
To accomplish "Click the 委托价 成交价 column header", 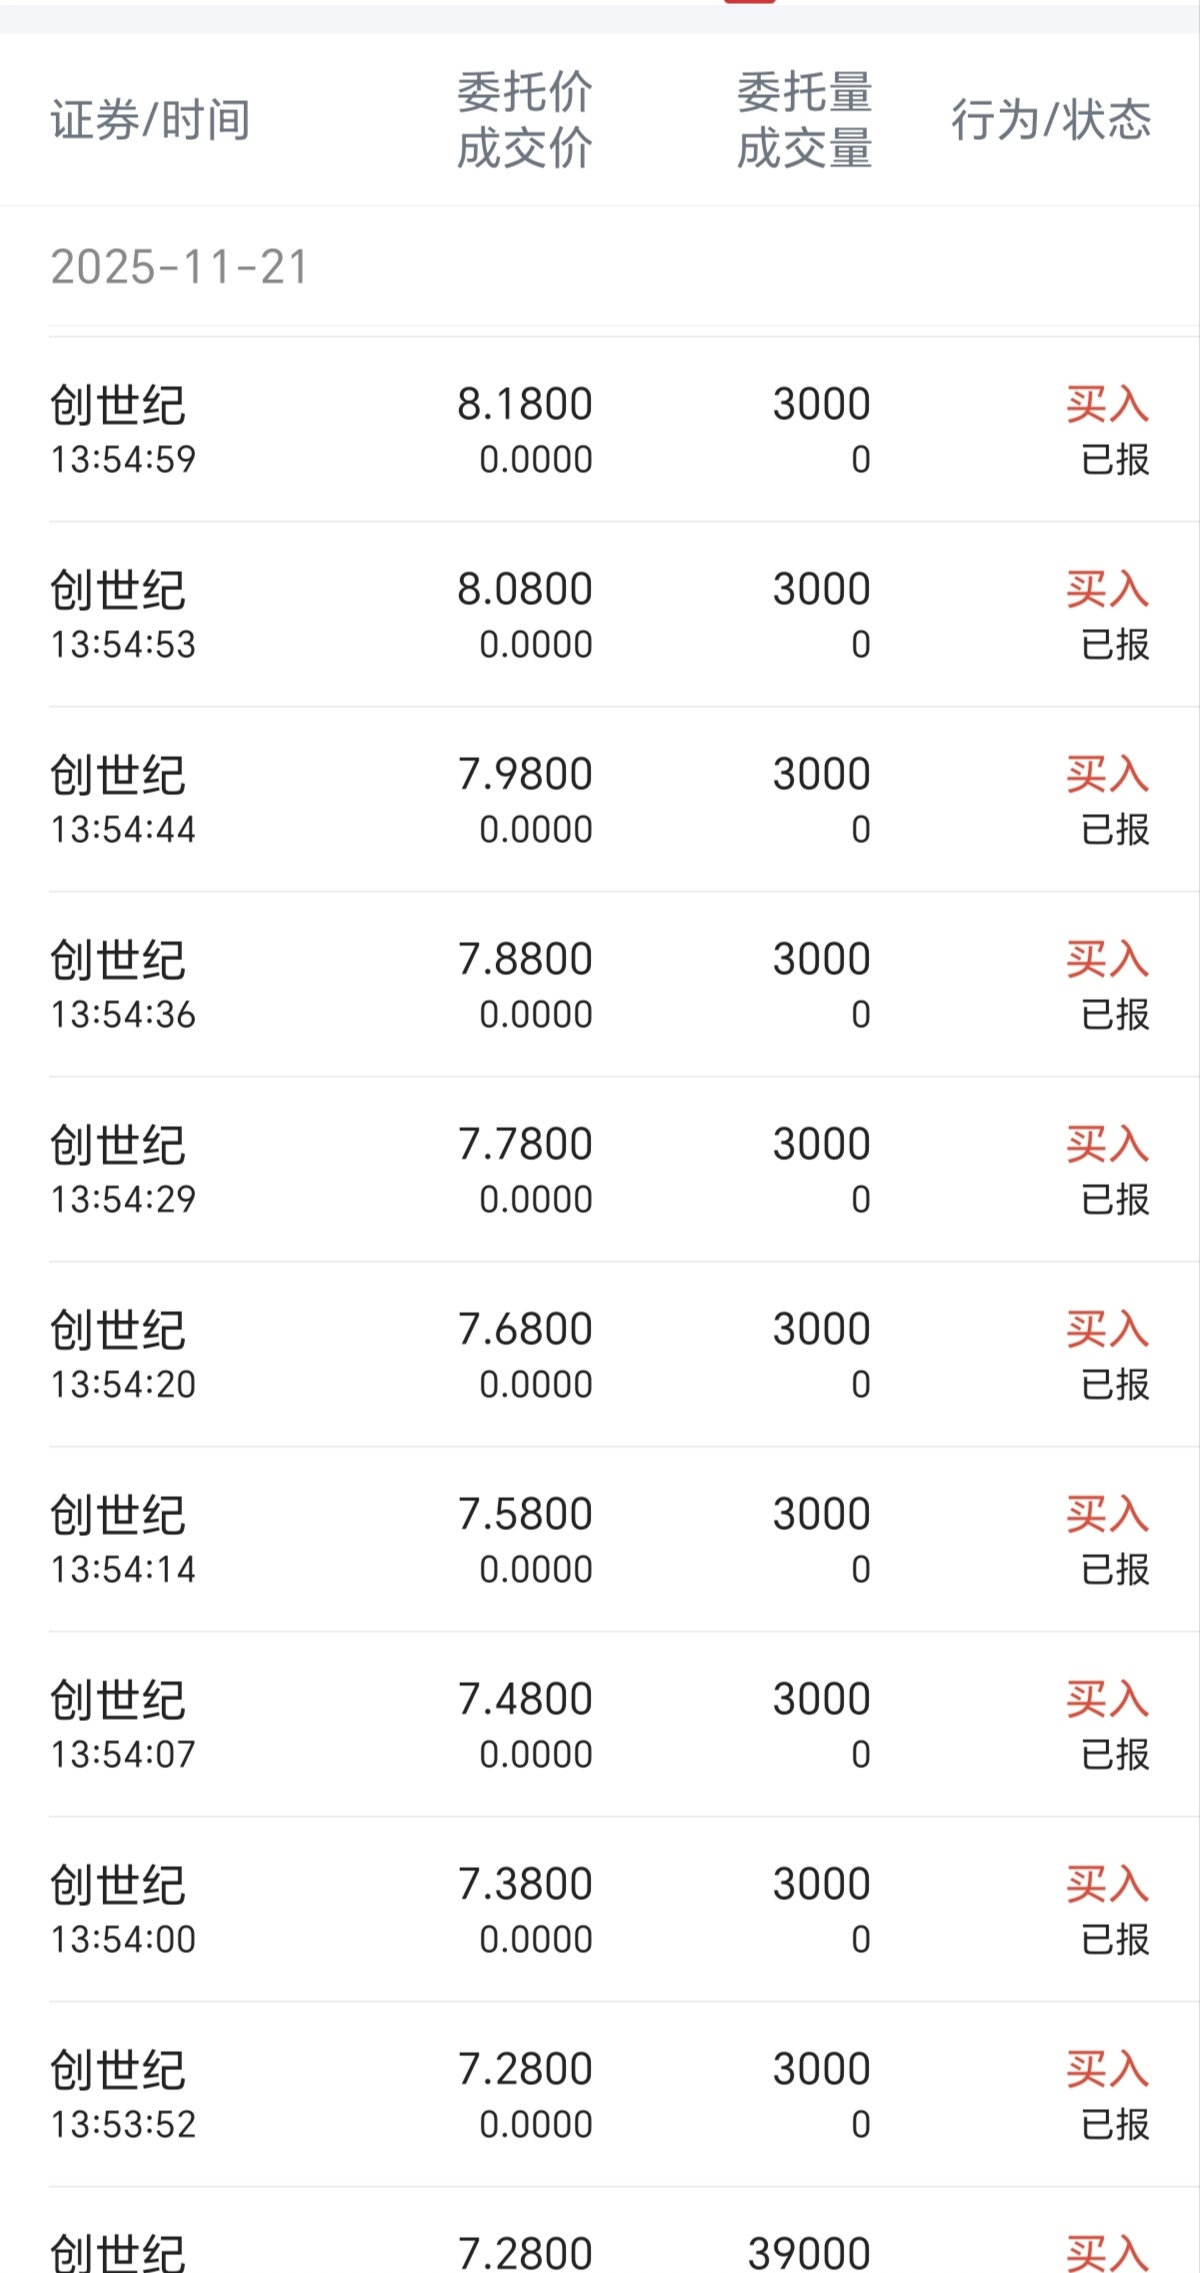I will [x=525, y=120].
